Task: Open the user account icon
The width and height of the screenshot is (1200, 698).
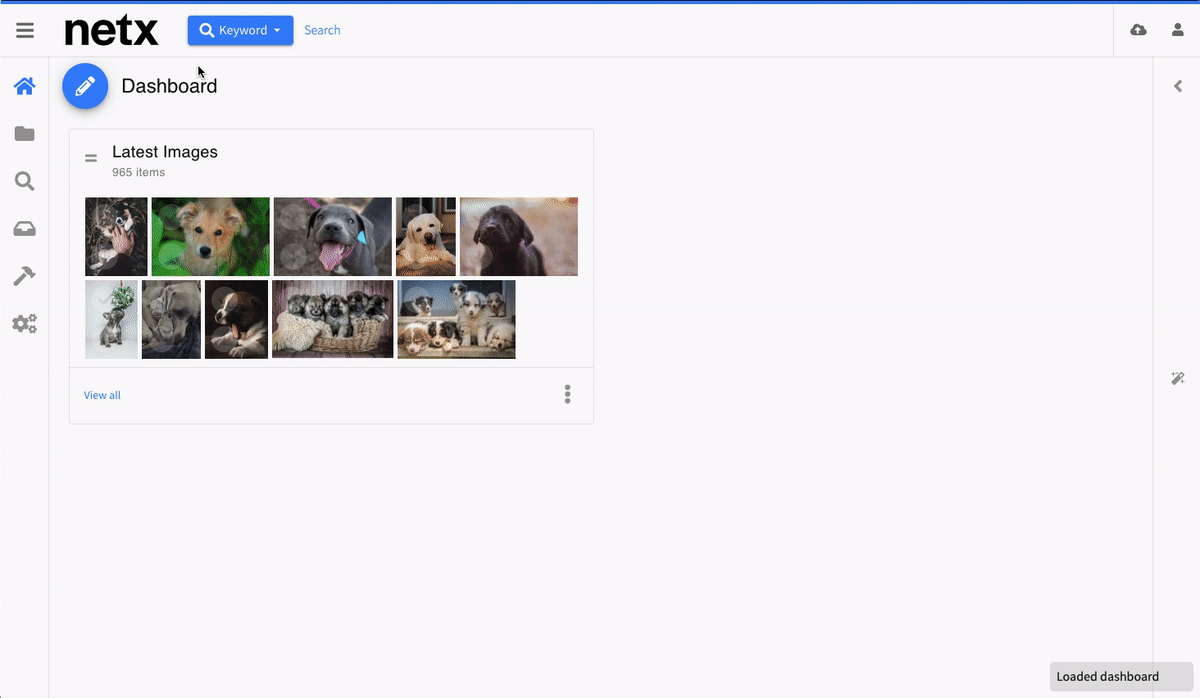Action: [1178, 30]
